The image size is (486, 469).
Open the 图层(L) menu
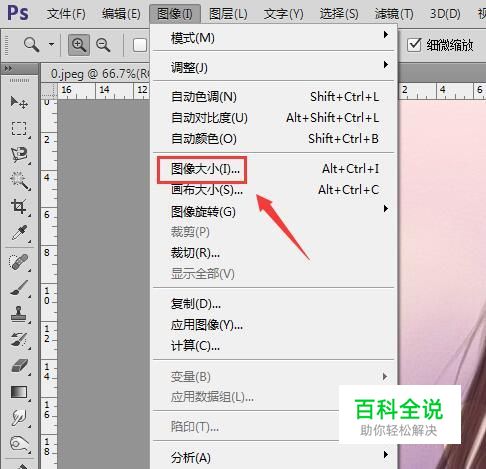pos(228,14)
